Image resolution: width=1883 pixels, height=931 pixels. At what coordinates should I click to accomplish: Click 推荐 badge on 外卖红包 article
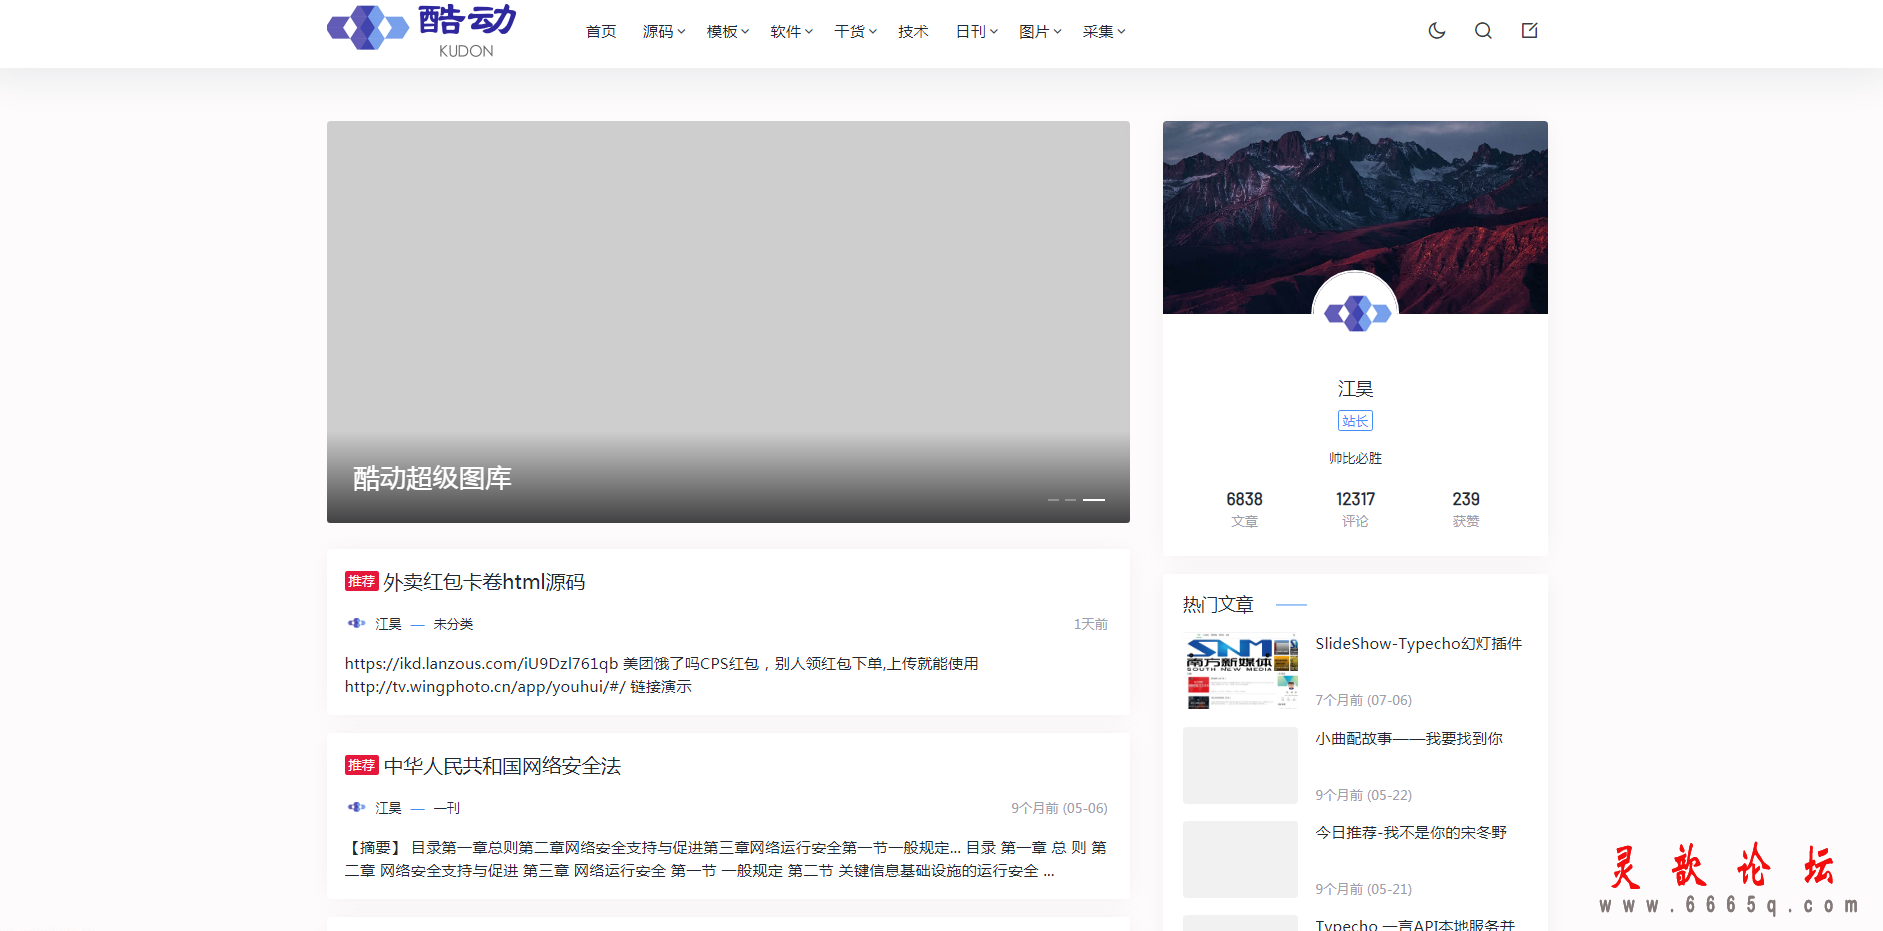tap(361, 581)
